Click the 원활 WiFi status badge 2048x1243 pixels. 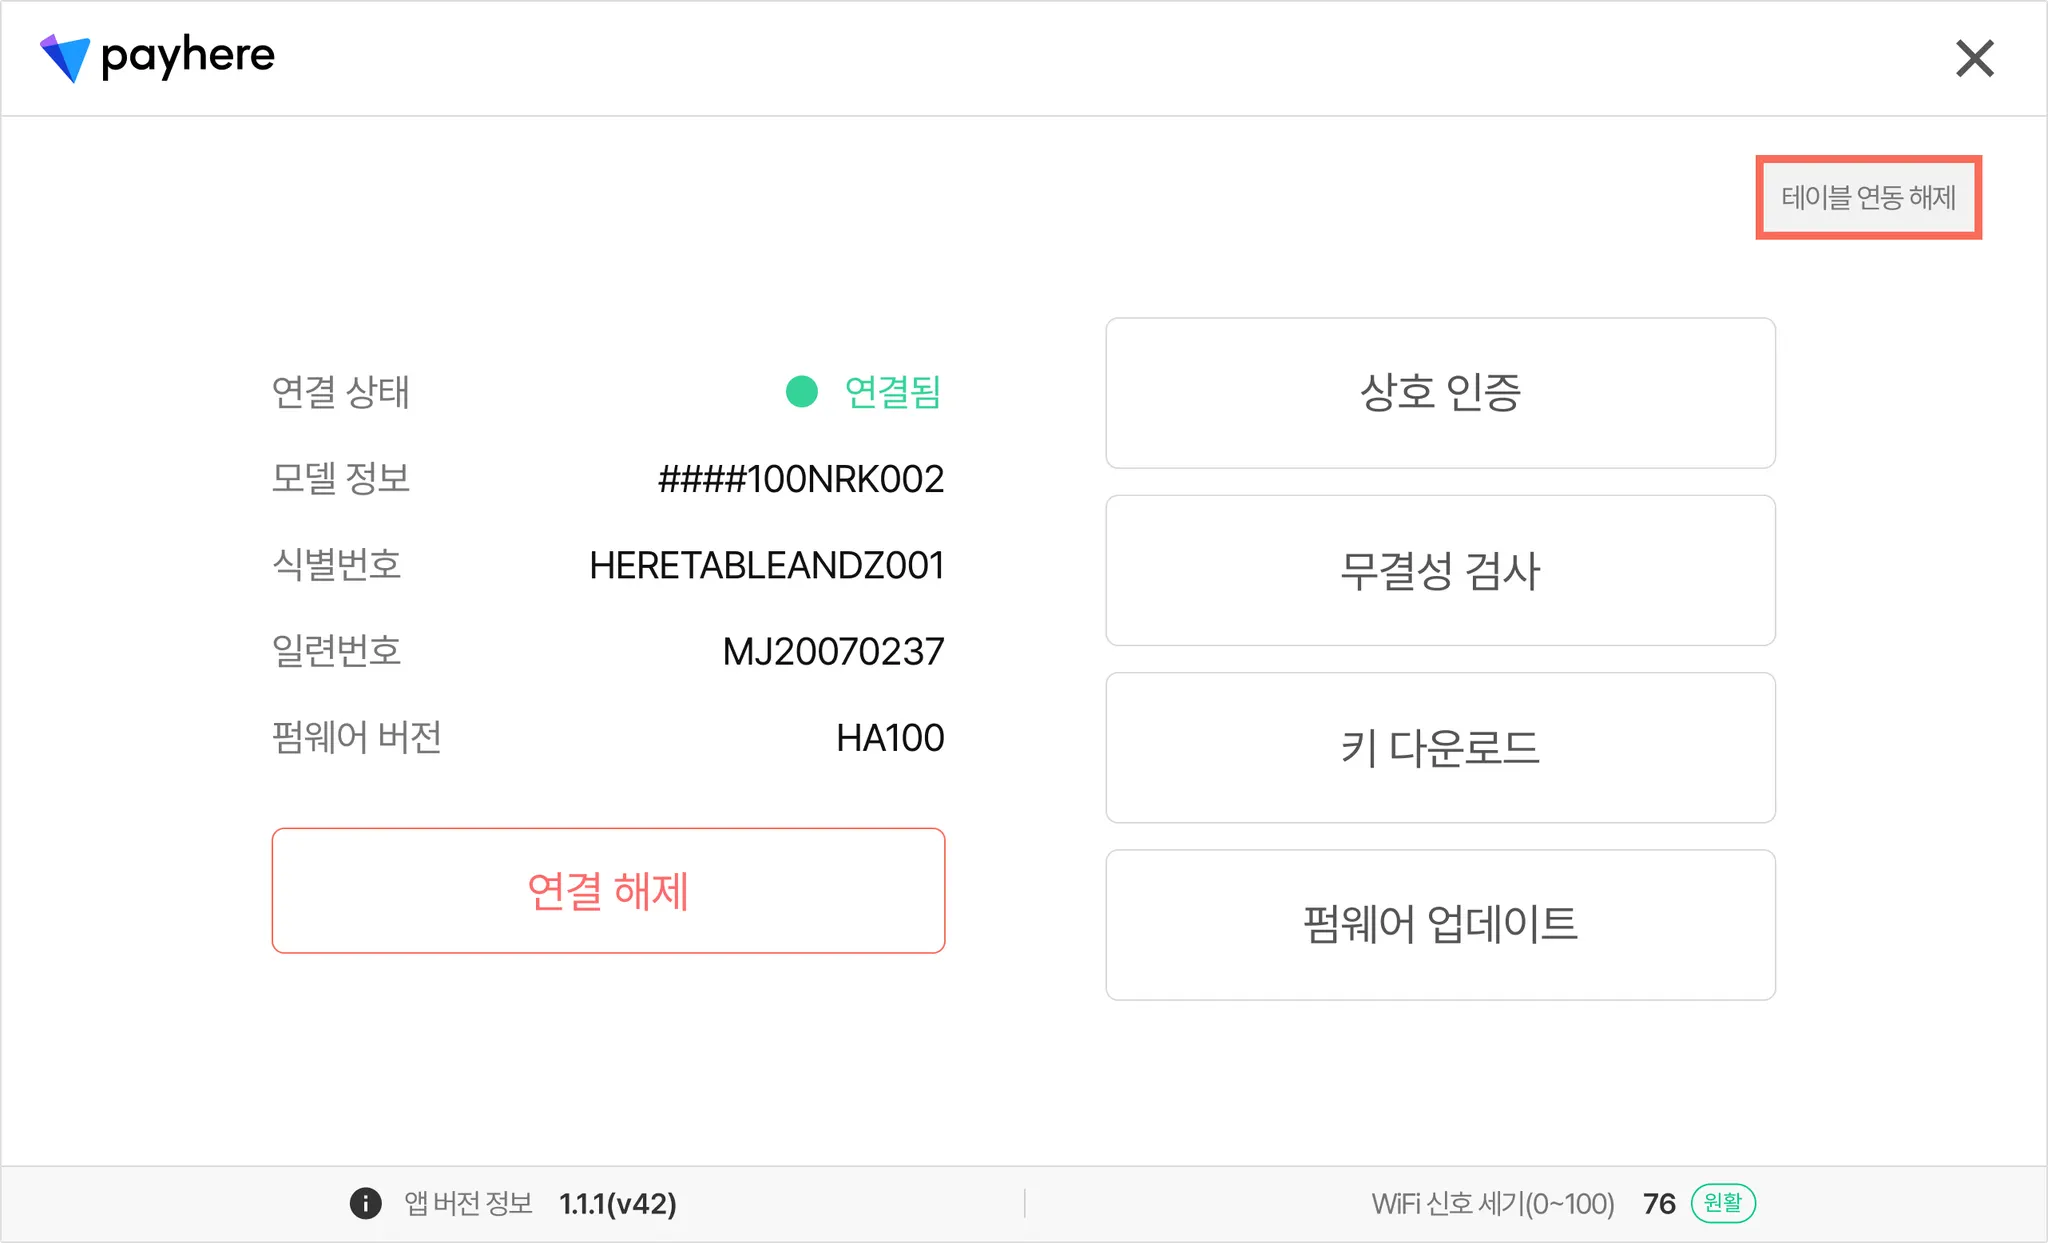click(1722, 1203)
